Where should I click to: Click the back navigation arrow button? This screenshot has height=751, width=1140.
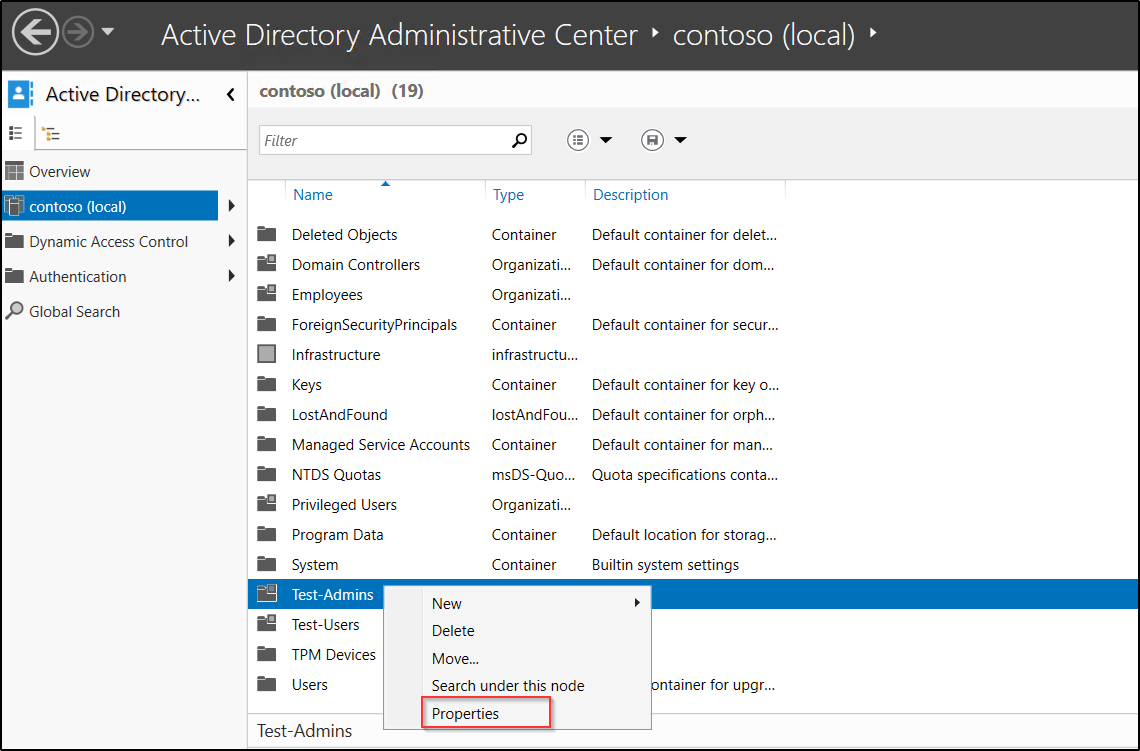[35, 34]
